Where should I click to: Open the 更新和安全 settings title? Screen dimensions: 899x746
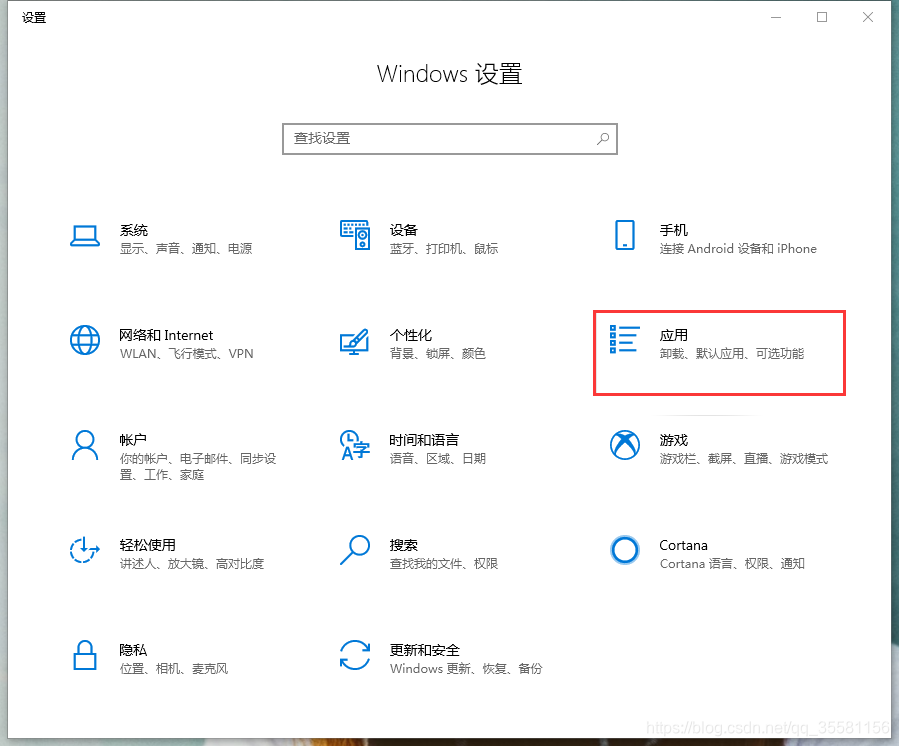425,650
